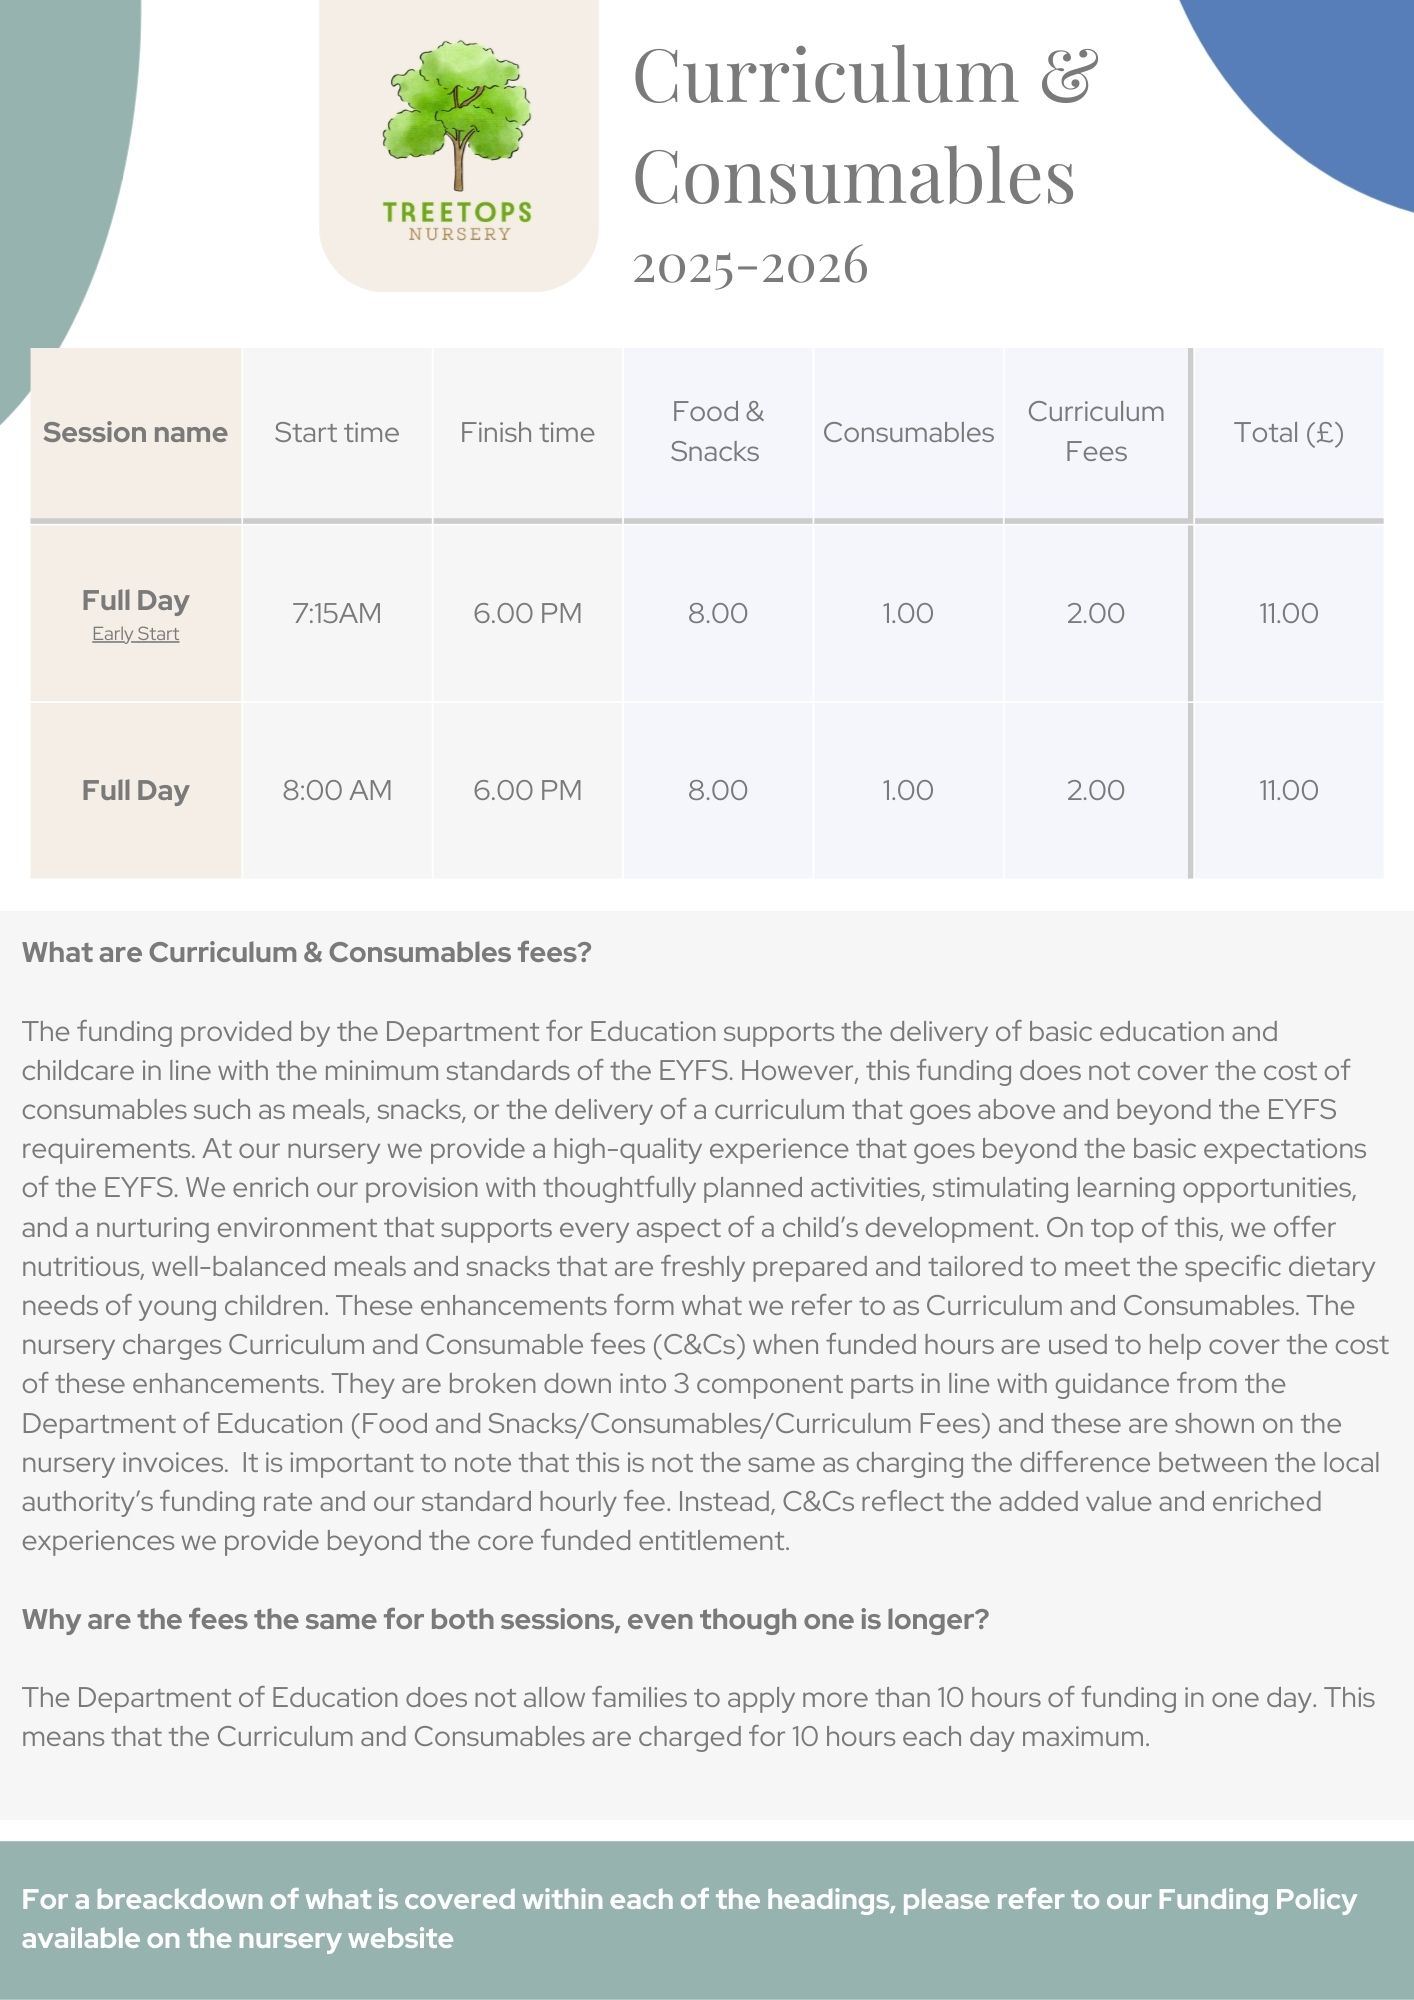Screen dimensions: 1414x2000
Task: Click the Finish time column header
Action: (x=527, y=432)
